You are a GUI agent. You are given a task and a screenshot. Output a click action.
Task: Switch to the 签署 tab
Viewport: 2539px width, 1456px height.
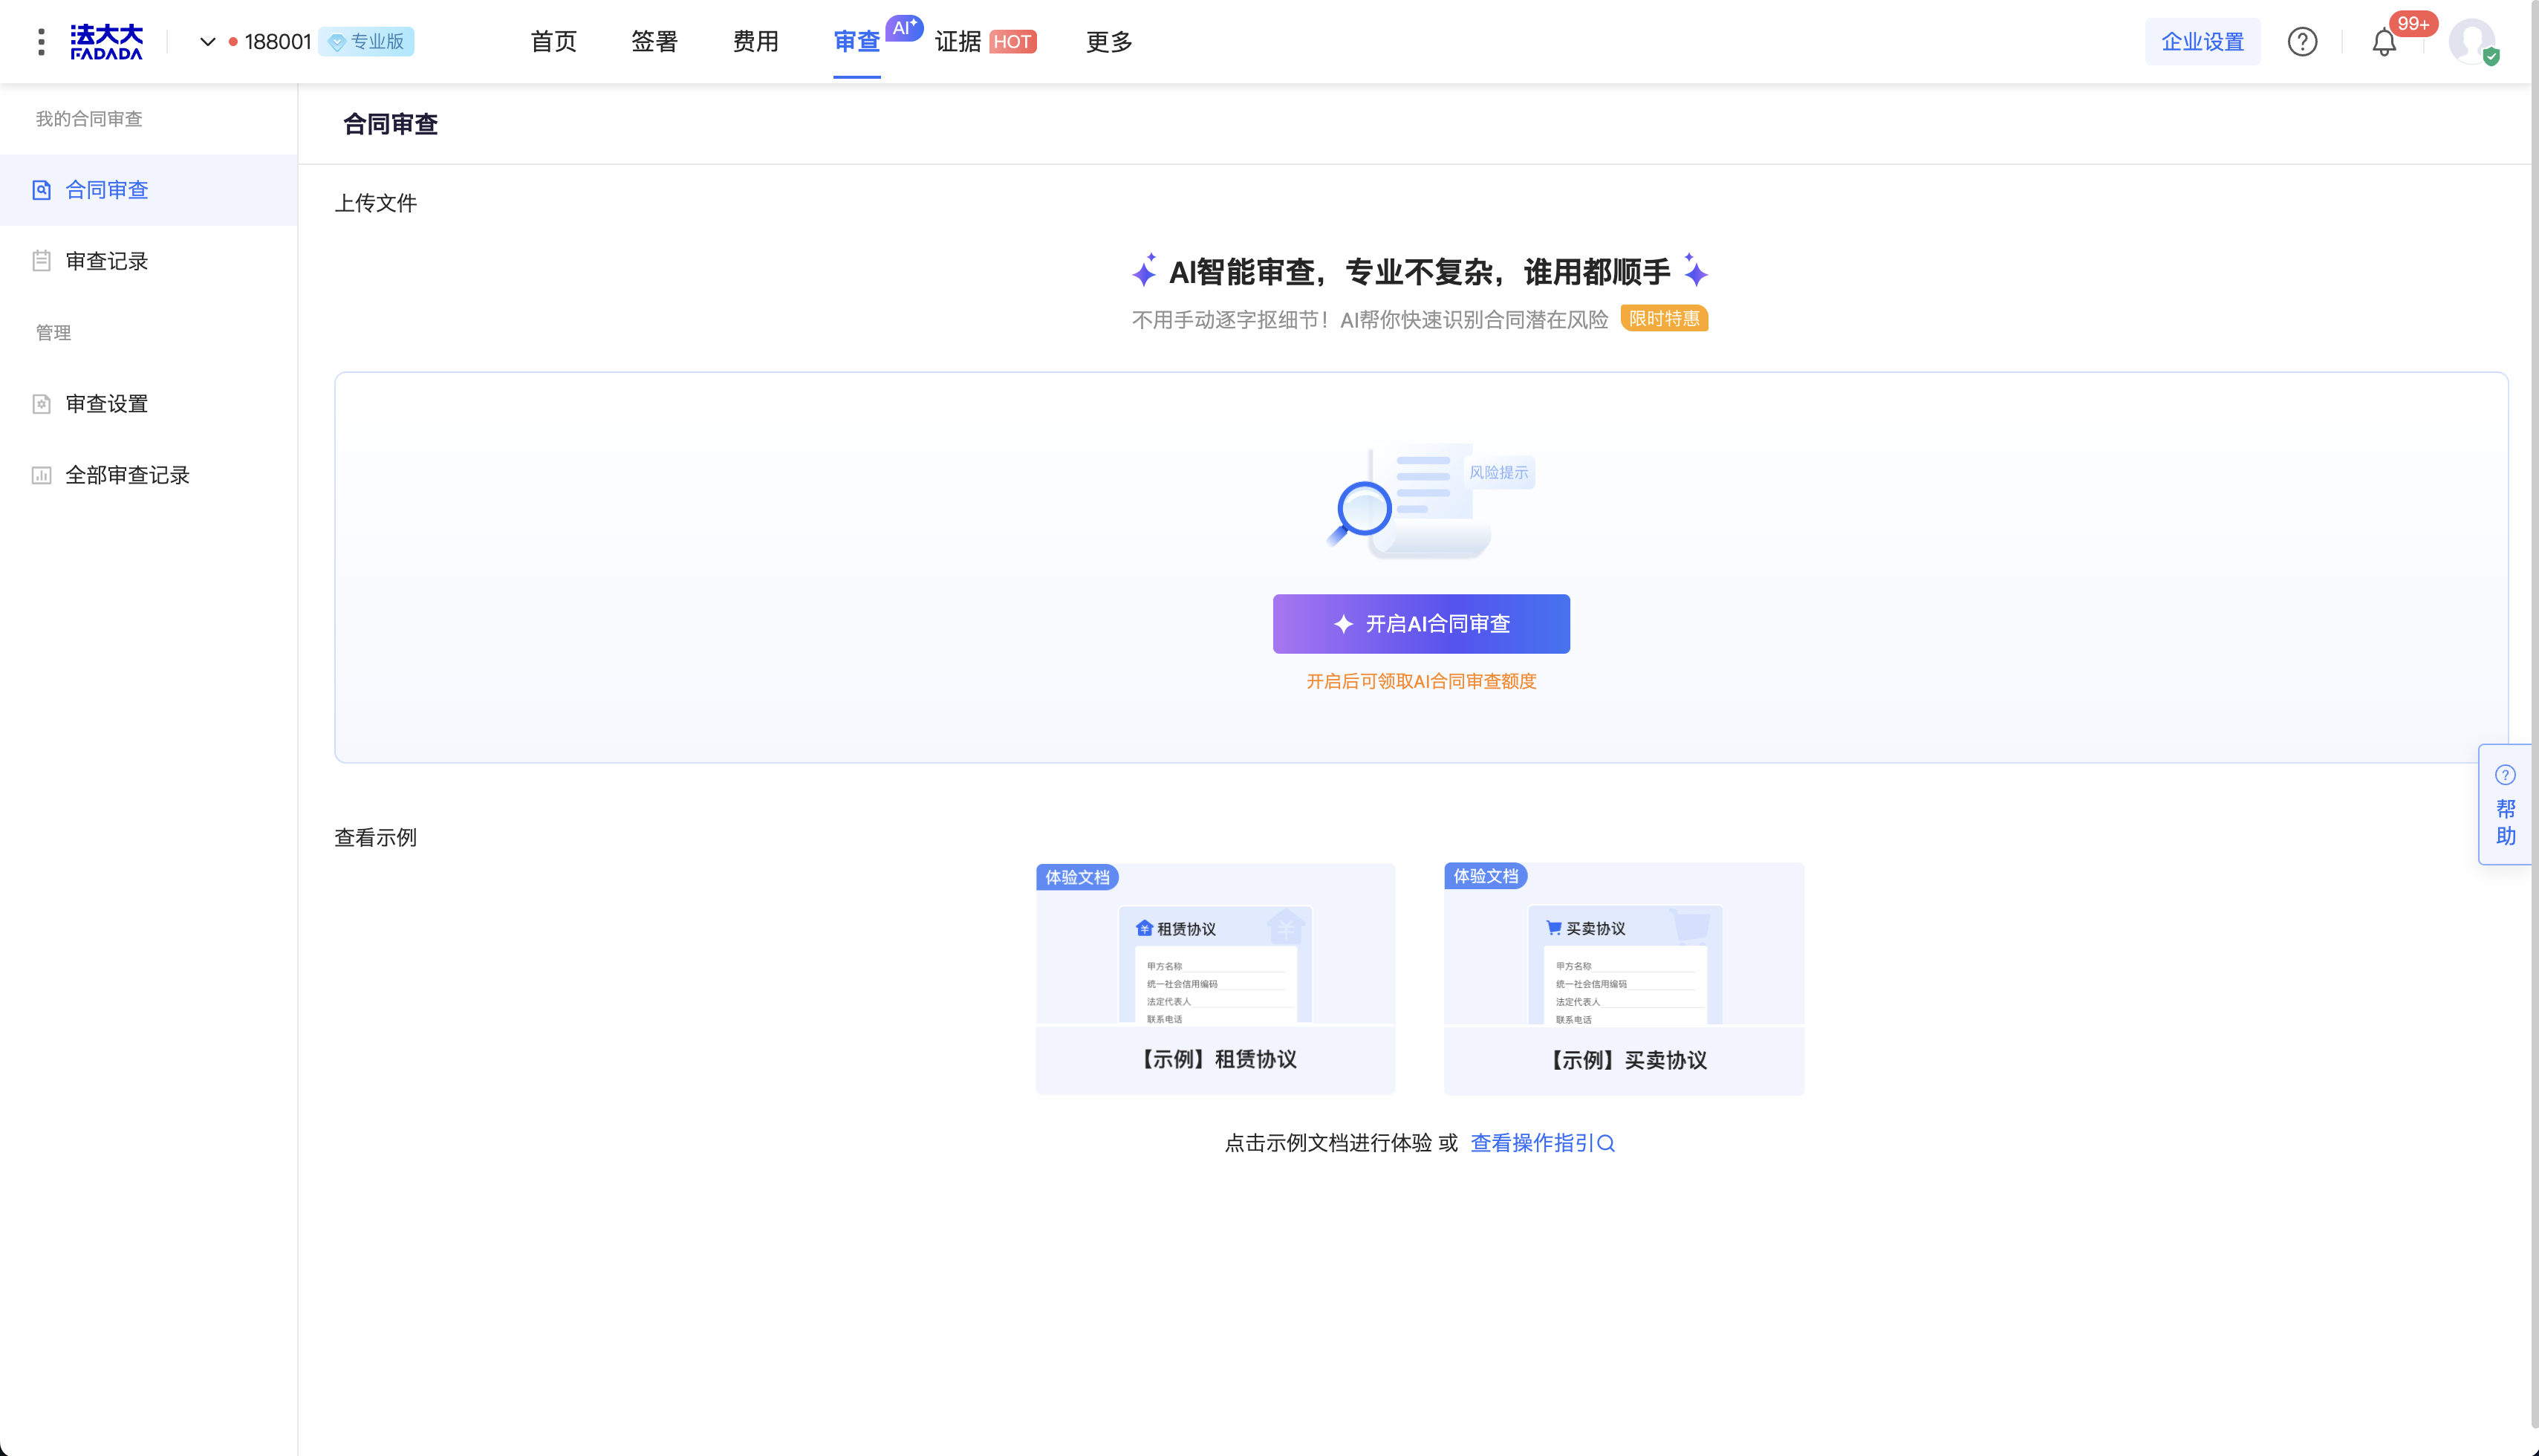[654, 41]
